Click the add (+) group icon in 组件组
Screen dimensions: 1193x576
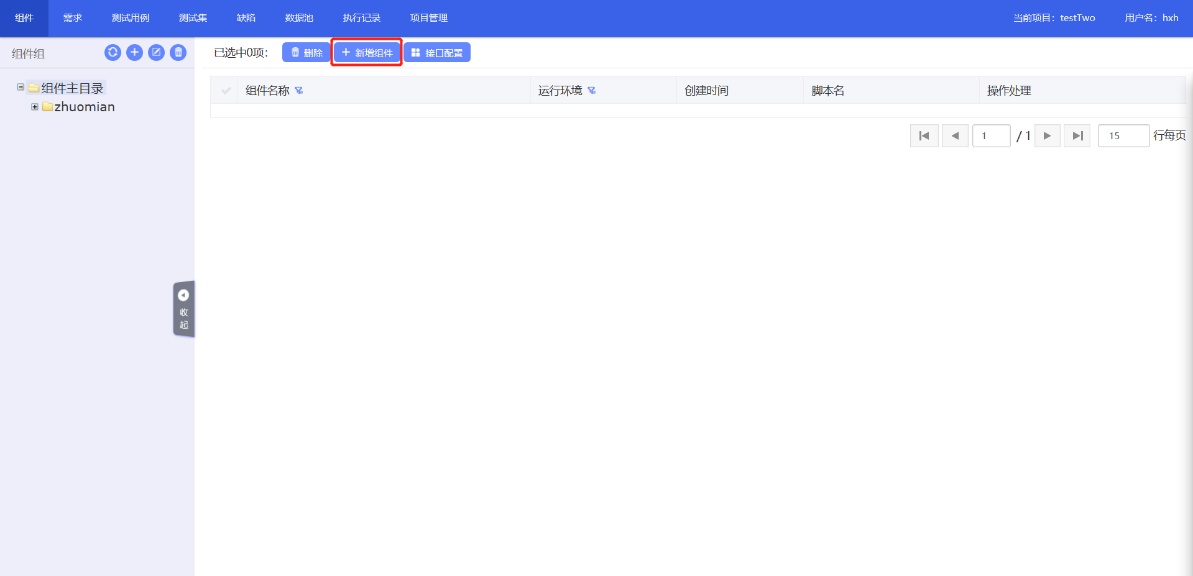pyautogui.click(x=134, y=53)
